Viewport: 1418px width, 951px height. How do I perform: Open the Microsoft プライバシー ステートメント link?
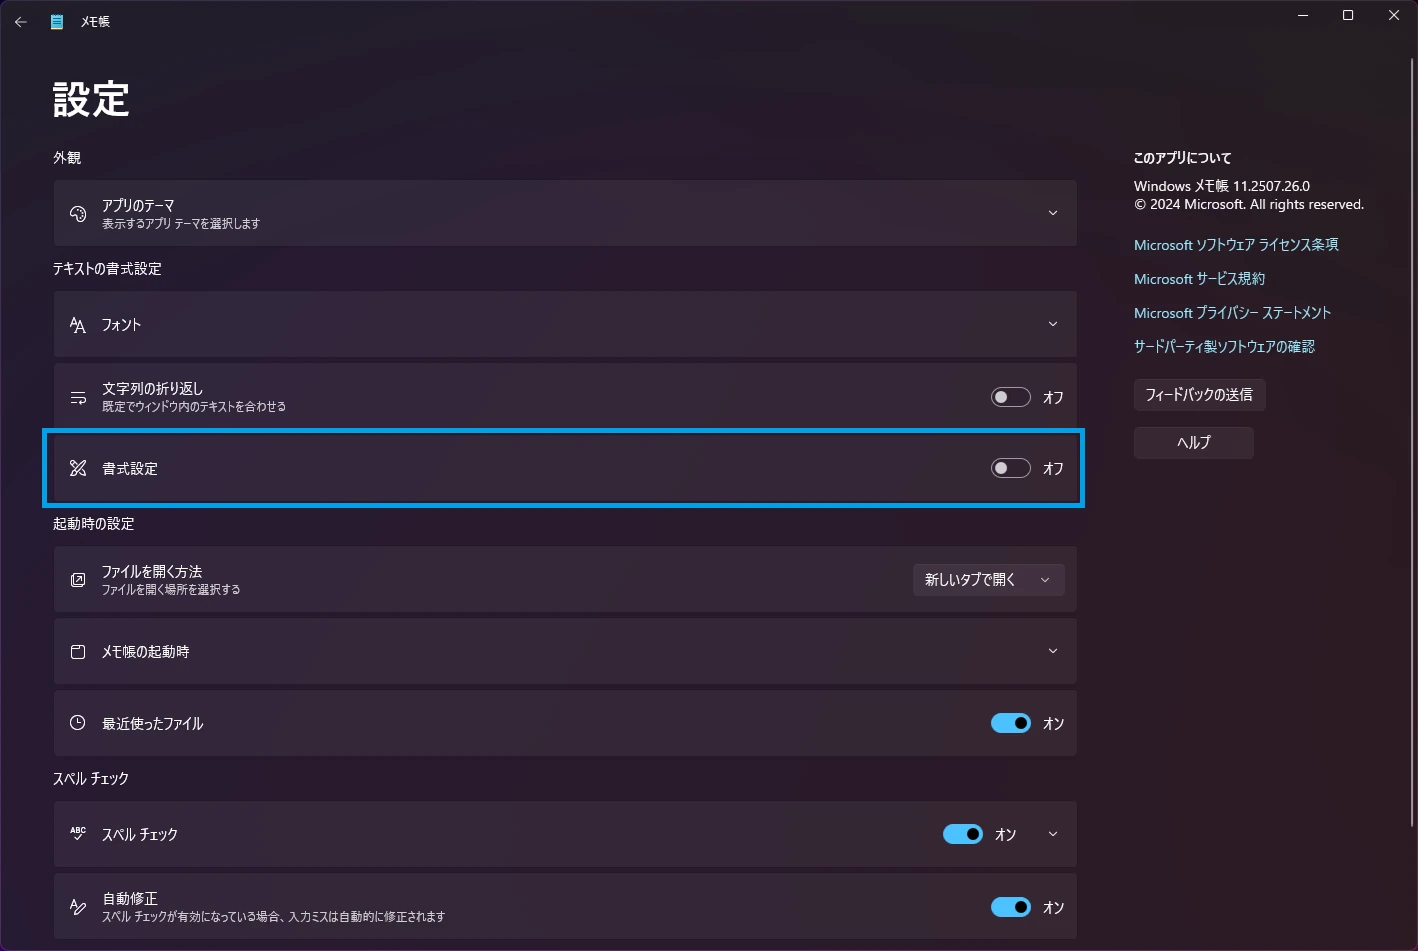(1232, 313)
